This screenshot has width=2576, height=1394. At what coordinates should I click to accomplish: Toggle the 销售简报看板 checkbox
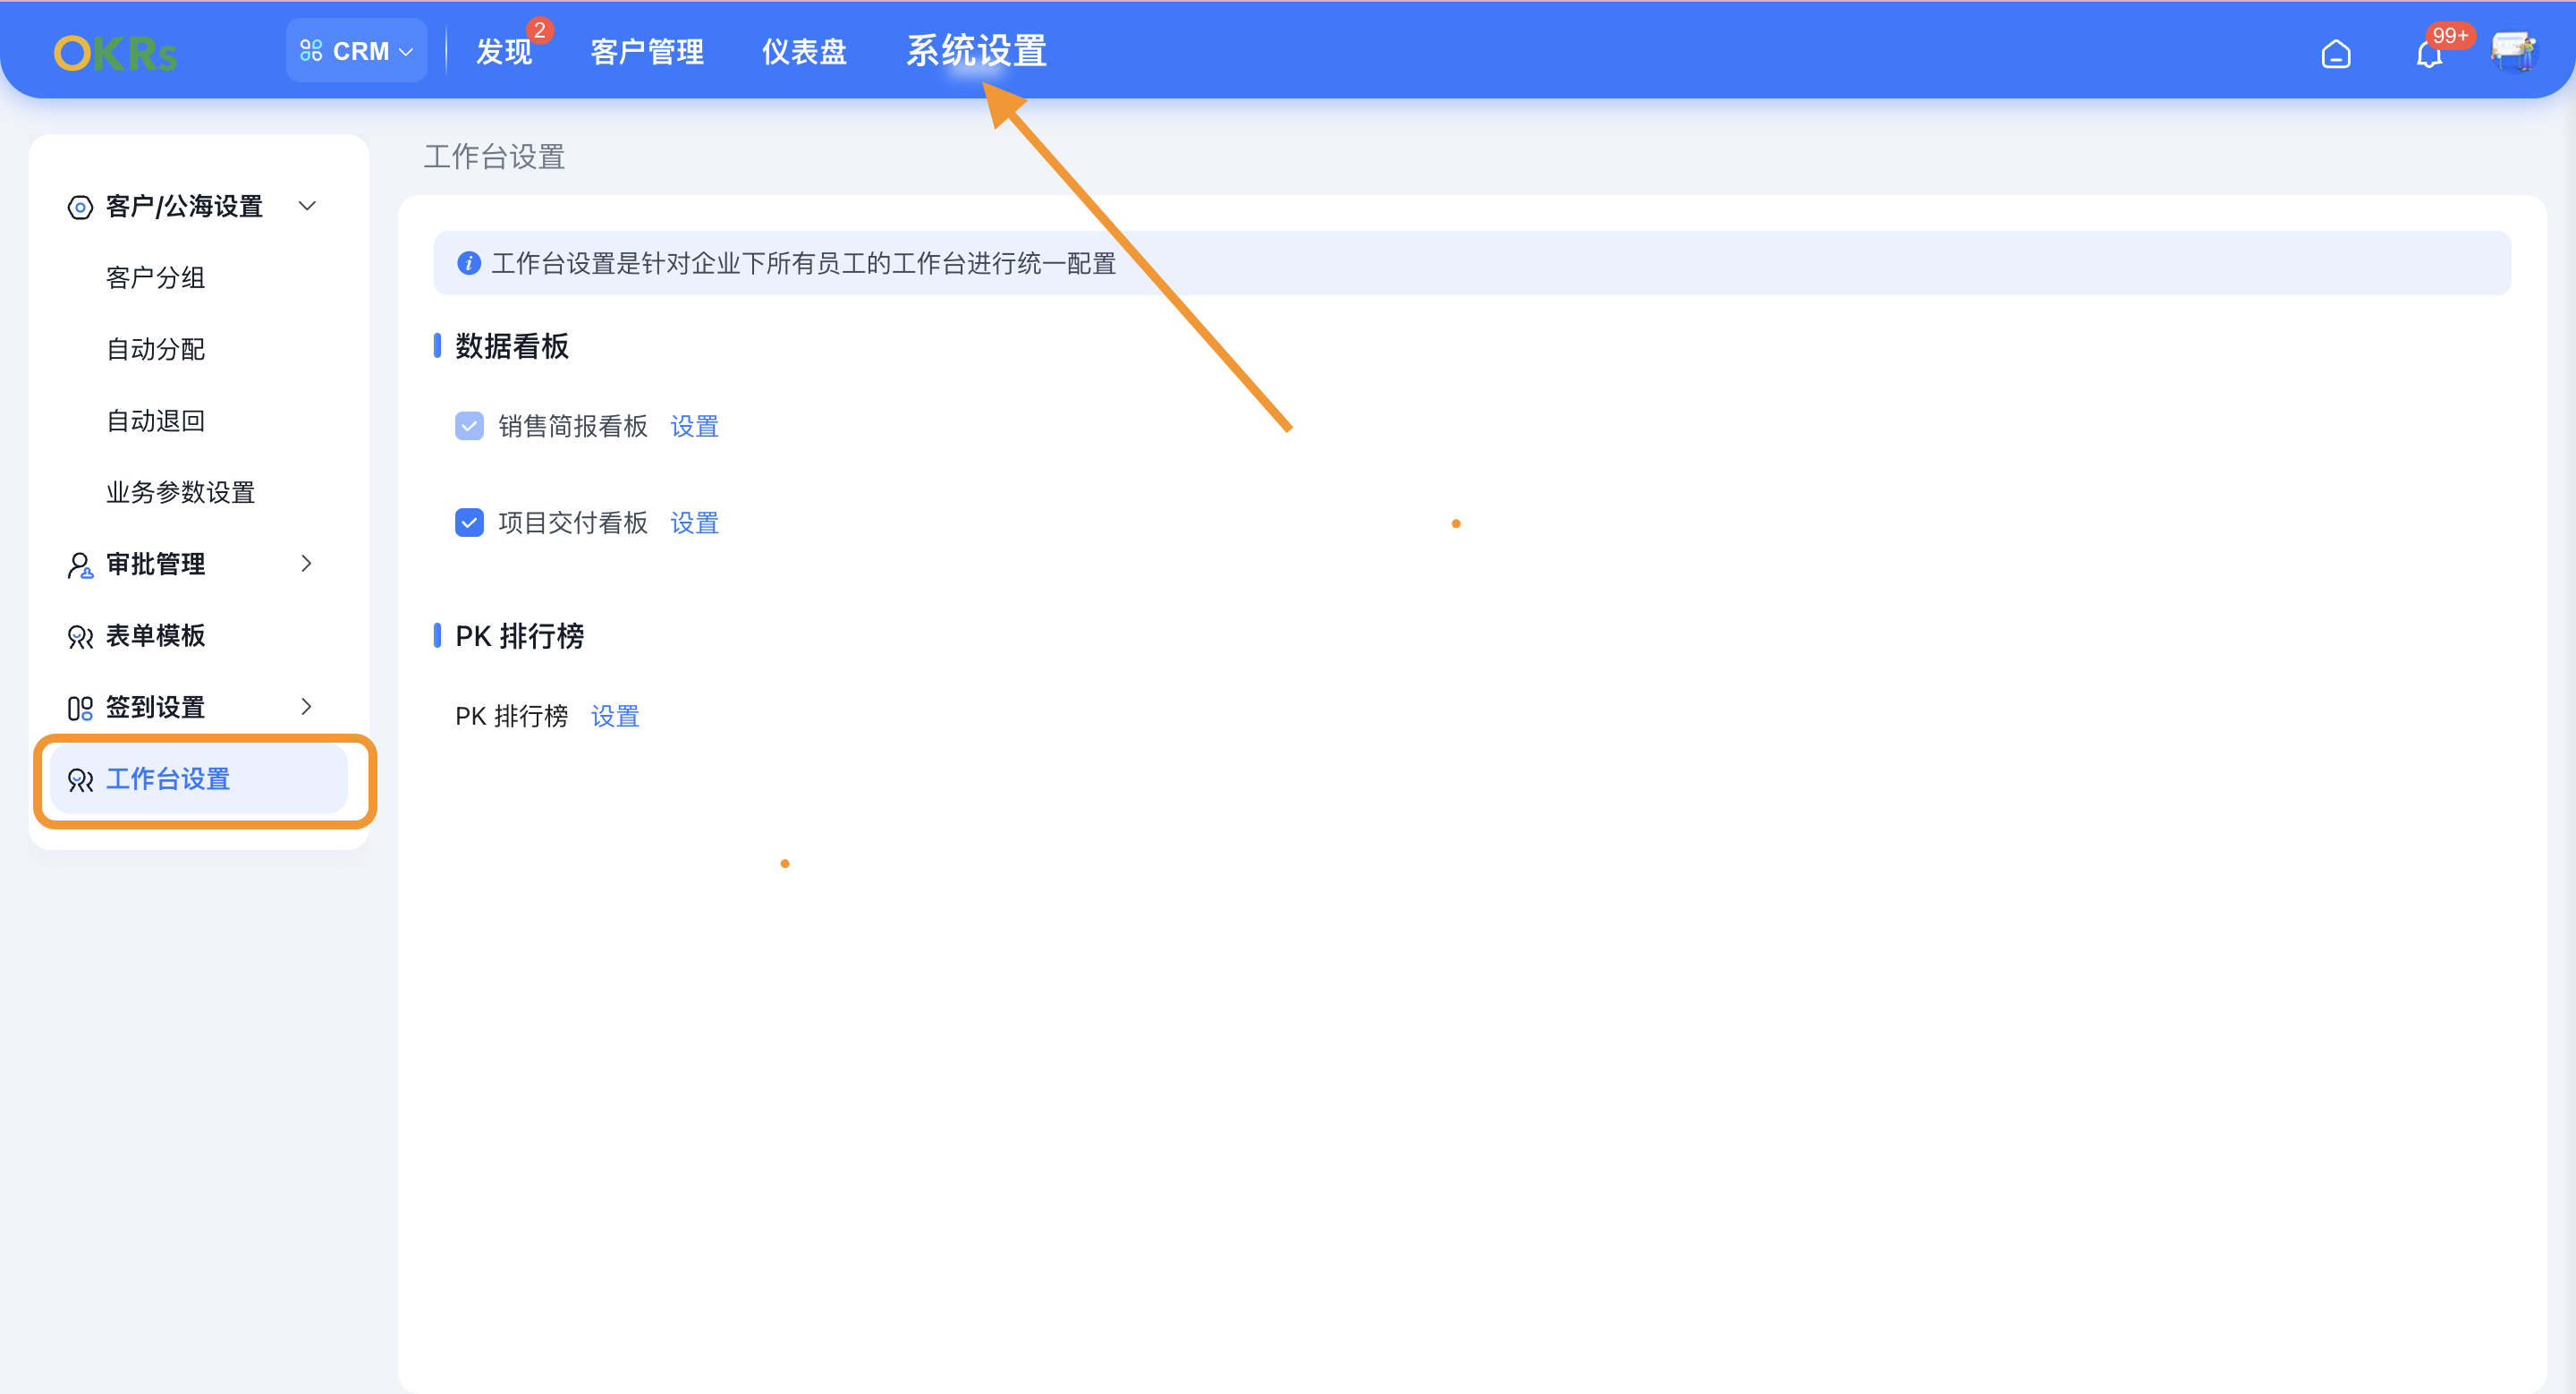tap(469, 426)
